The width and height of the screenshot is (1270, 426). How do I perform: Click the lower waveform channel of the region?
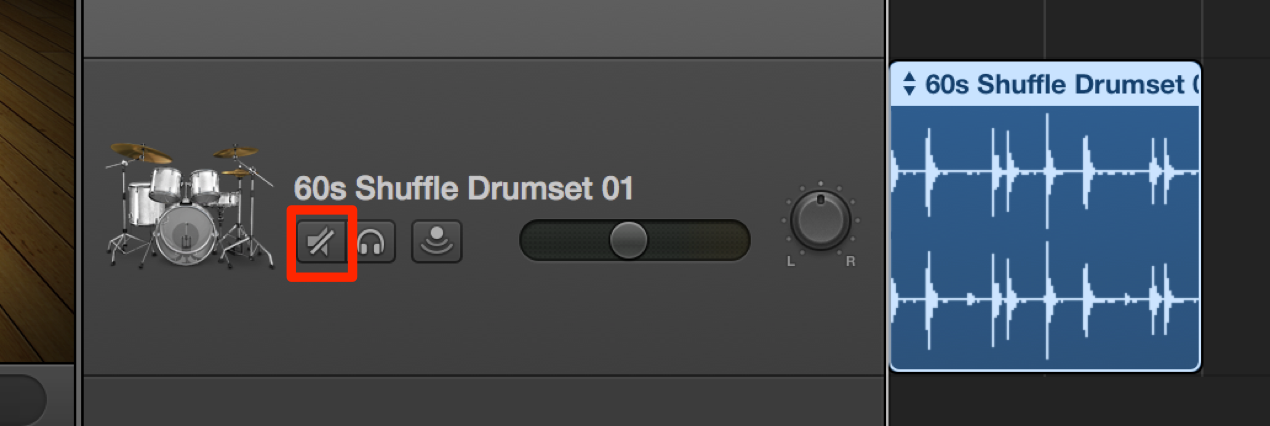(x=1044, y=298)
